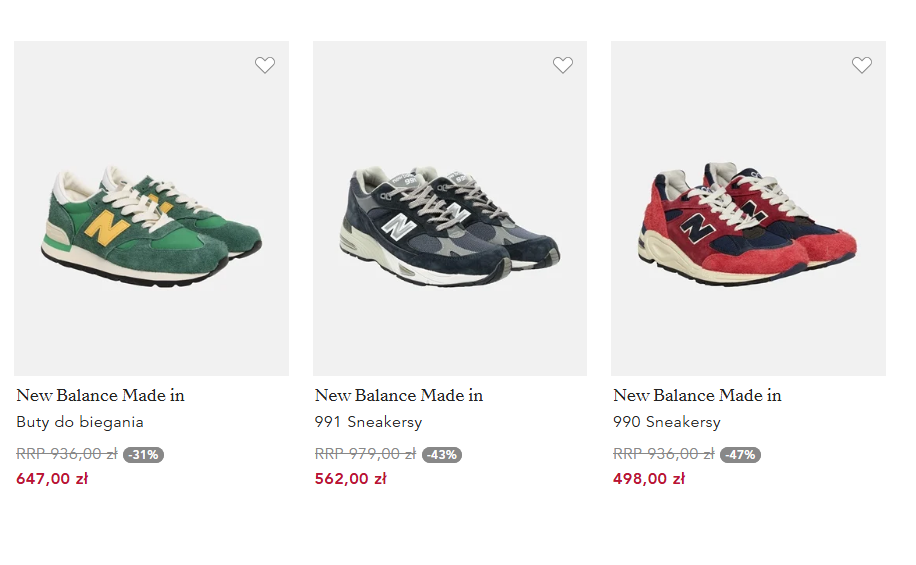Select the third New Balance Made in title

(697, 395)
